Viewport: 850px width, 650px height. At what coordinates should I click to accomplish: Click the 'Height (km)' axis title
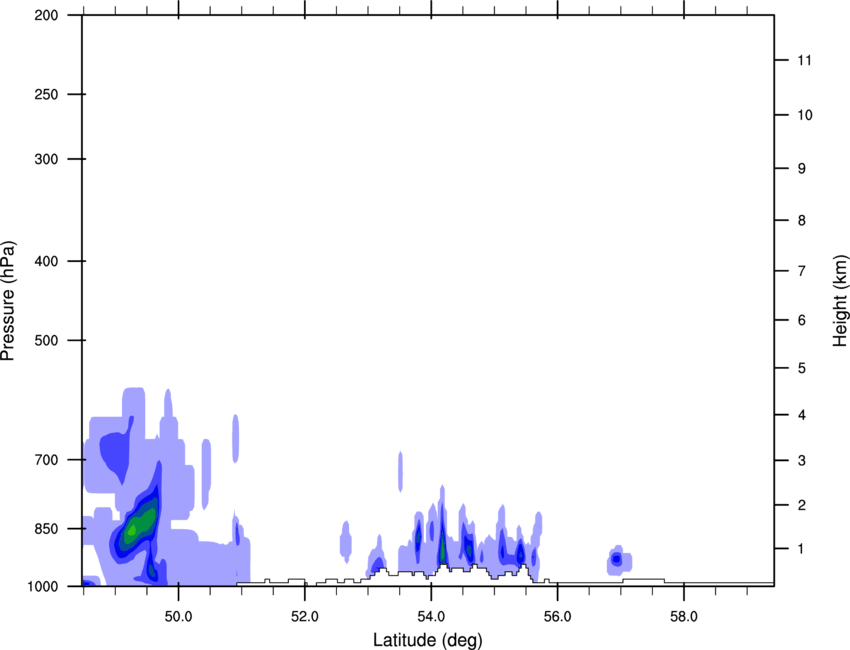click(840, 301)
